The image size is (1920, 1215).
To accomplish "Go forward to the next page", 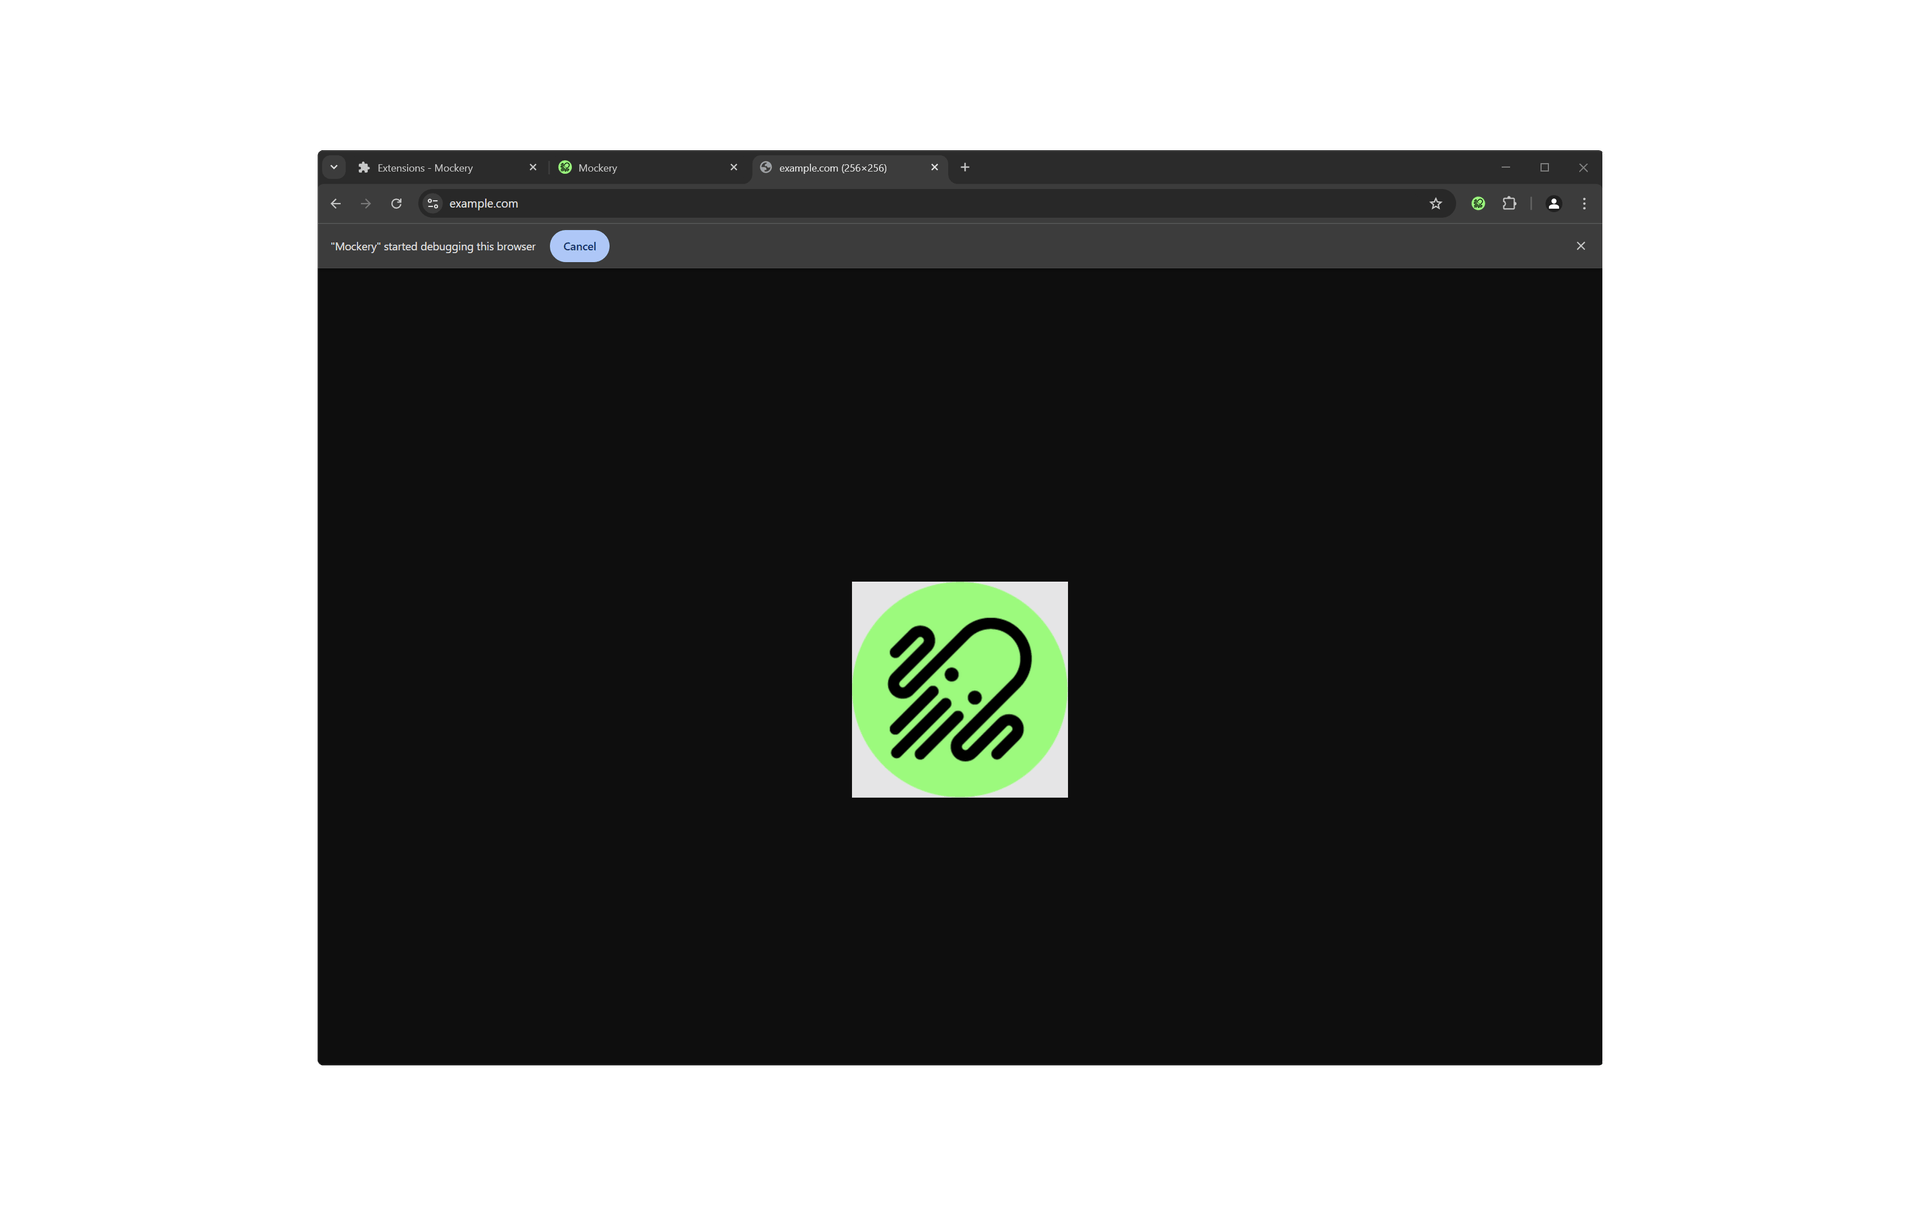I will point(366,203).
